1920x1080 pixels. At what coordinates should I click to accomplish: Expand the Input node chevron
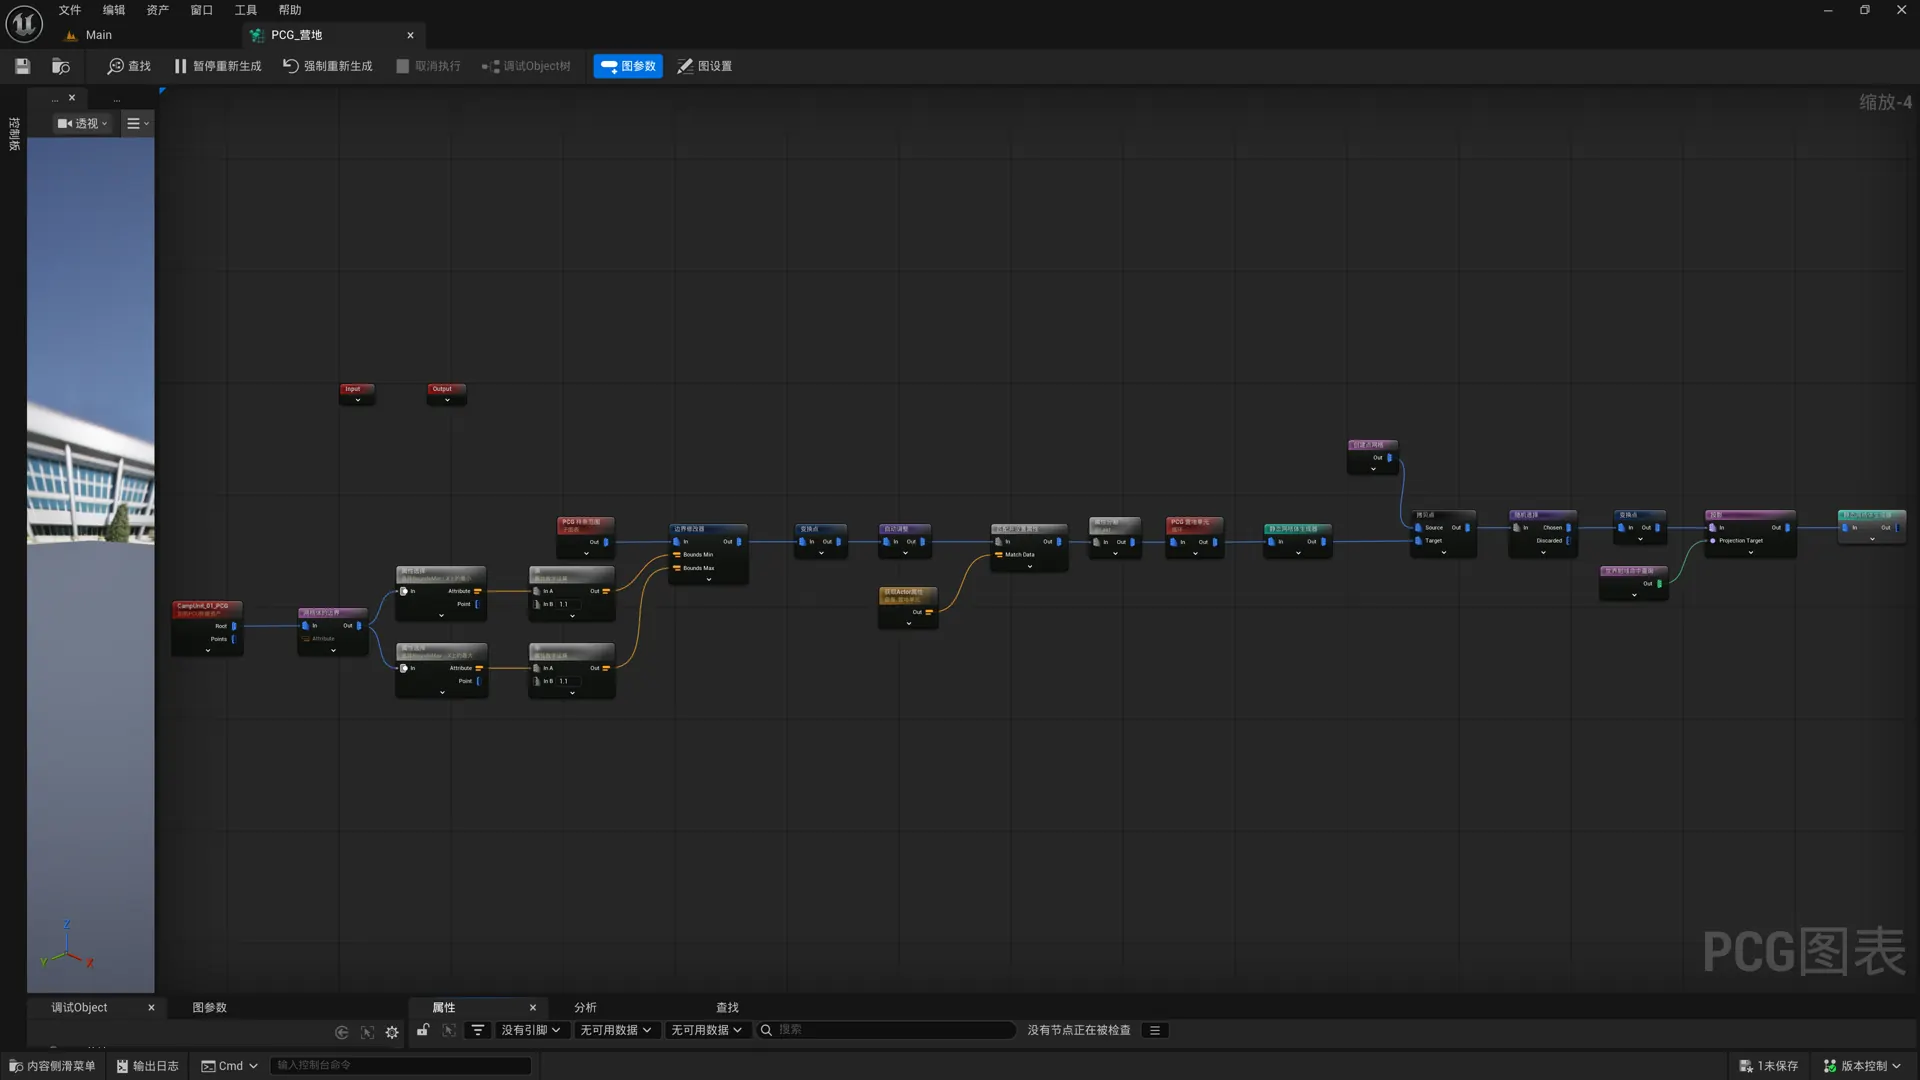click(357, 400)
